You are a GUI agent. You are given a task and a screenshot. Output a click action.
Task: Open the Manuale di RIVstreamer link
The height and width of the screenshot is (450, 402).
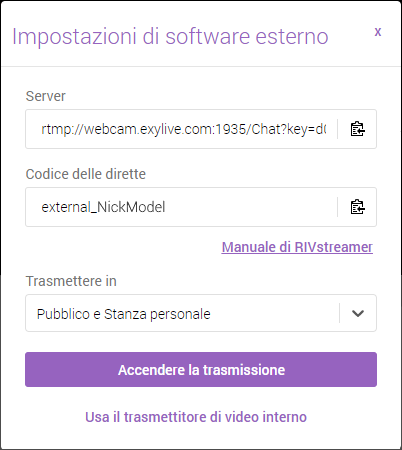[297, 247]
